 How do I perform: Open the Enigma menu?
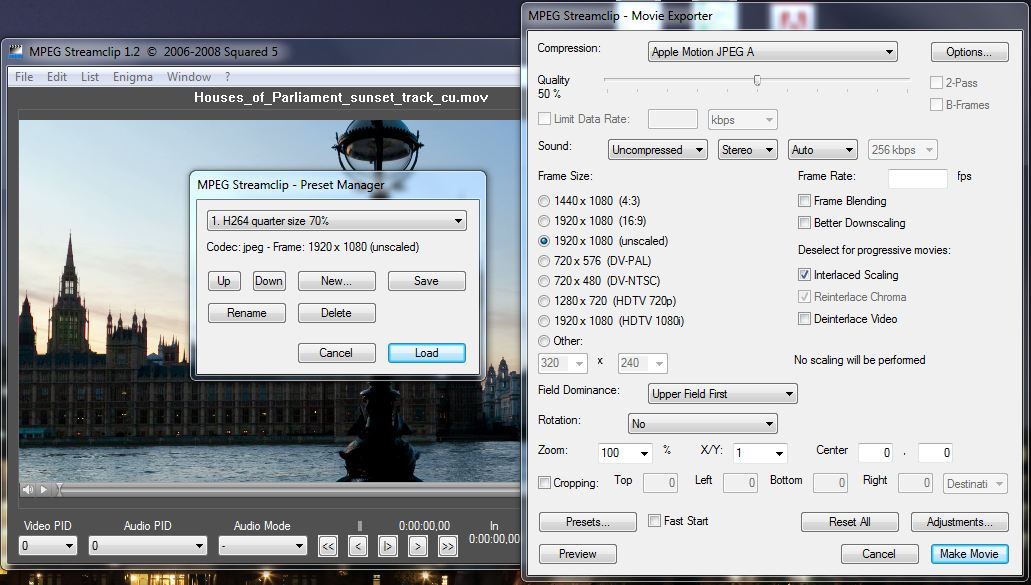(x=133, y=77)
